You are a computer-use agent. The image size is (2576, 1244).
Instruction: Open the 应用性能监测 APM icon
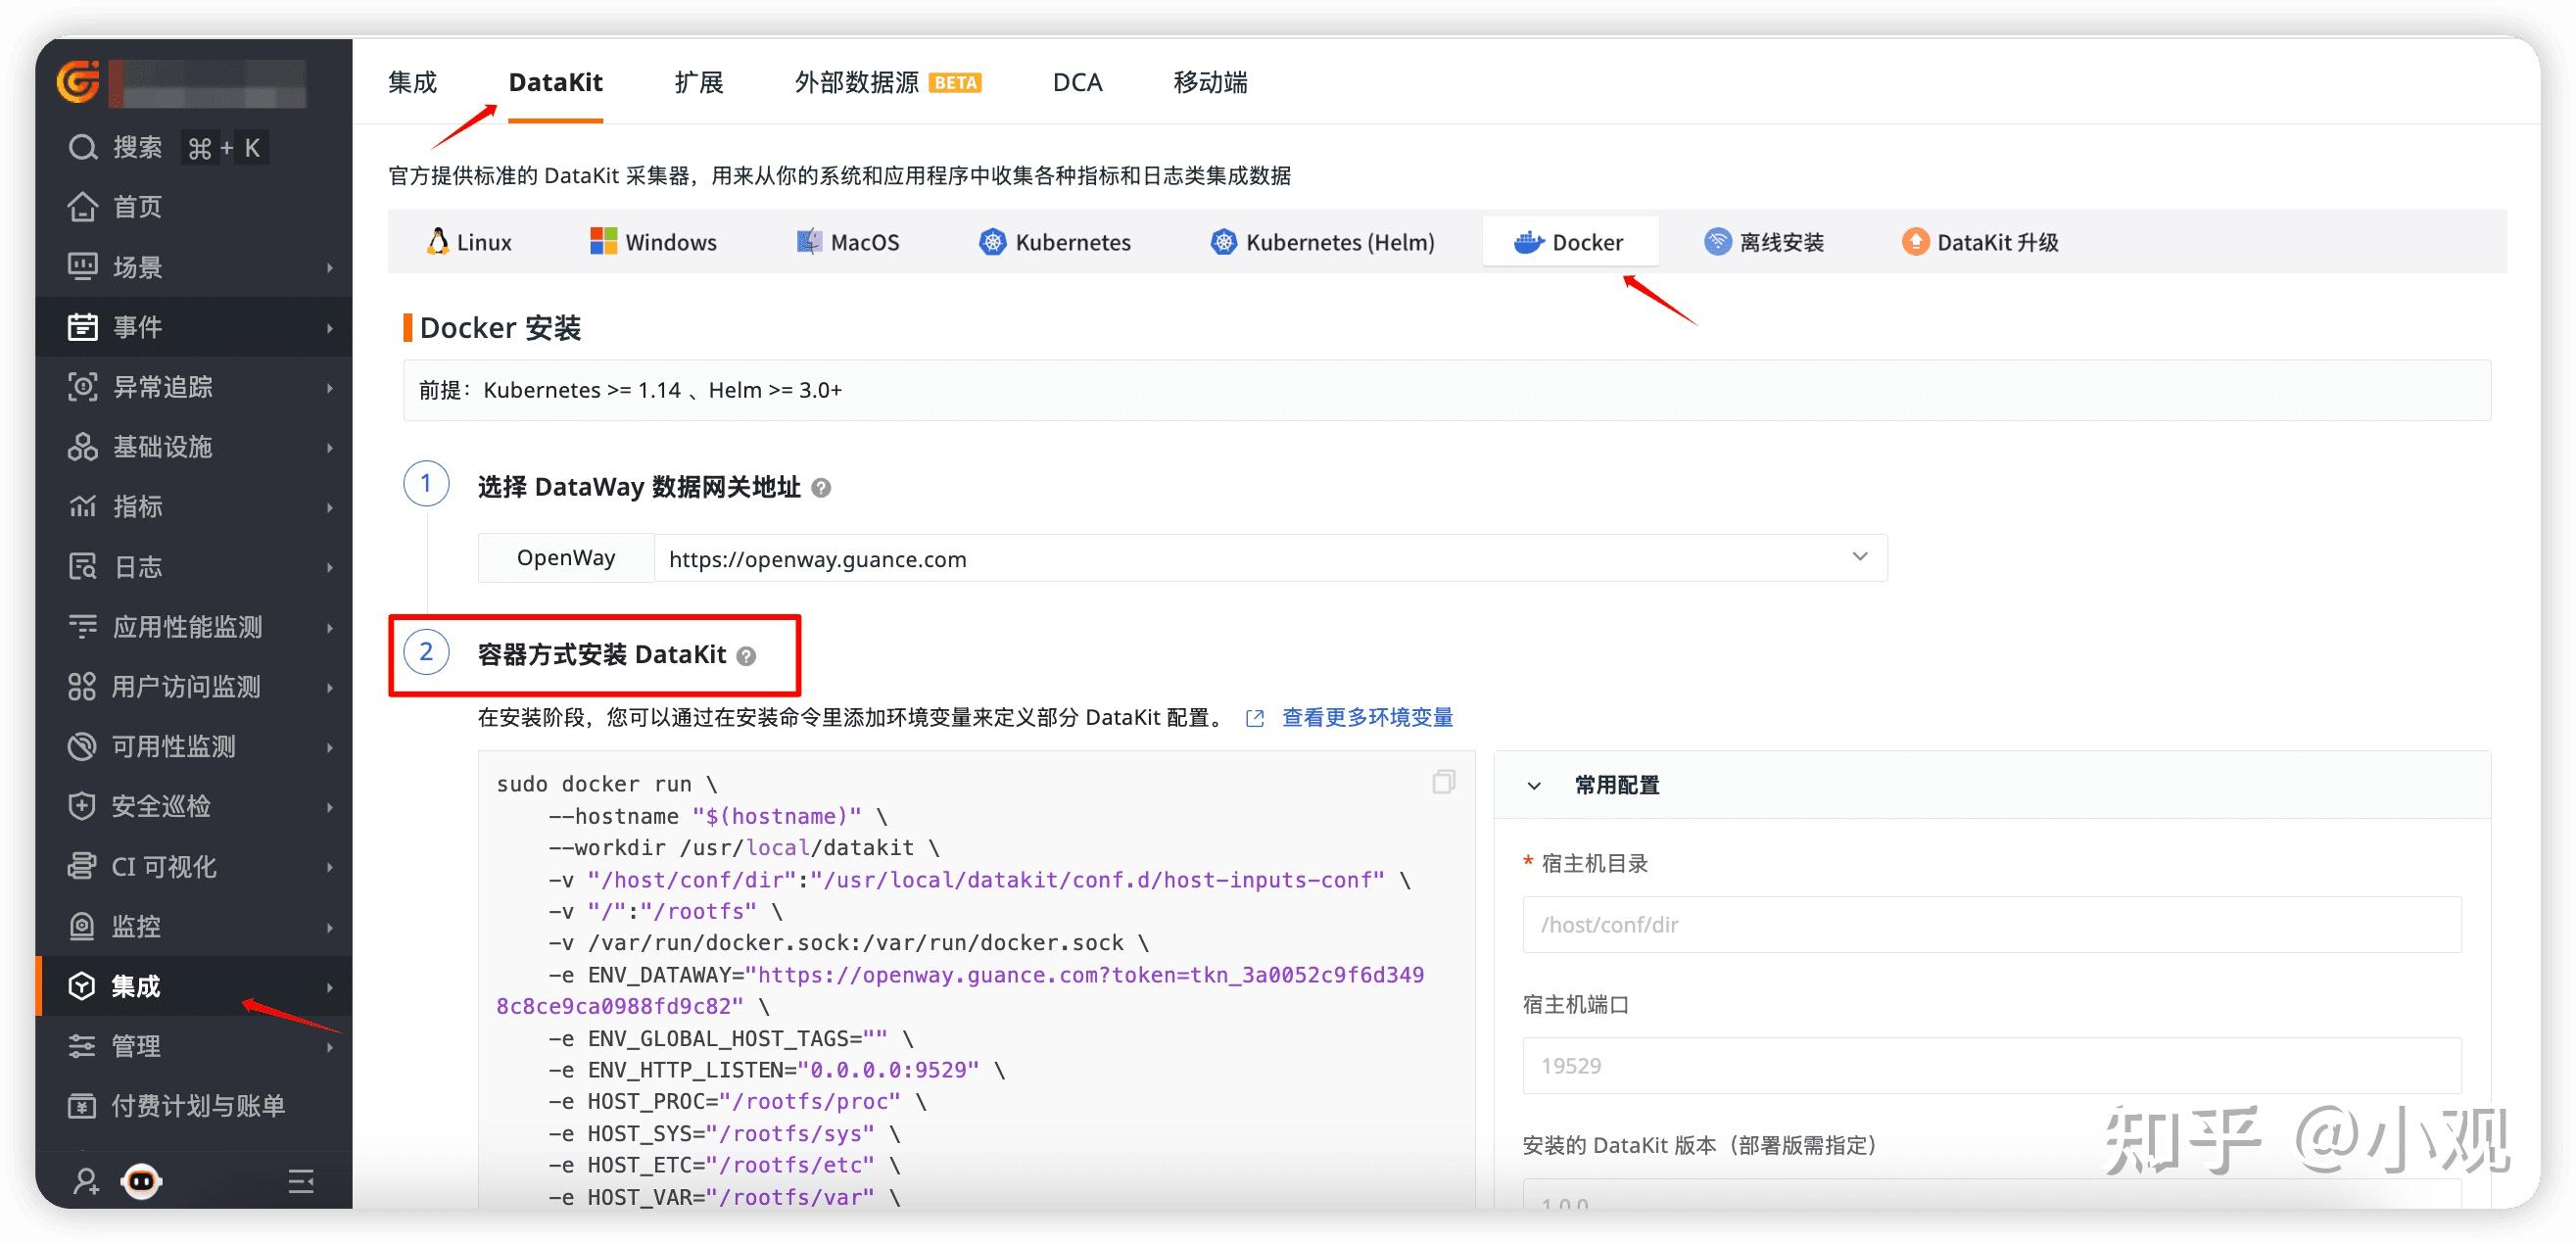84,627
